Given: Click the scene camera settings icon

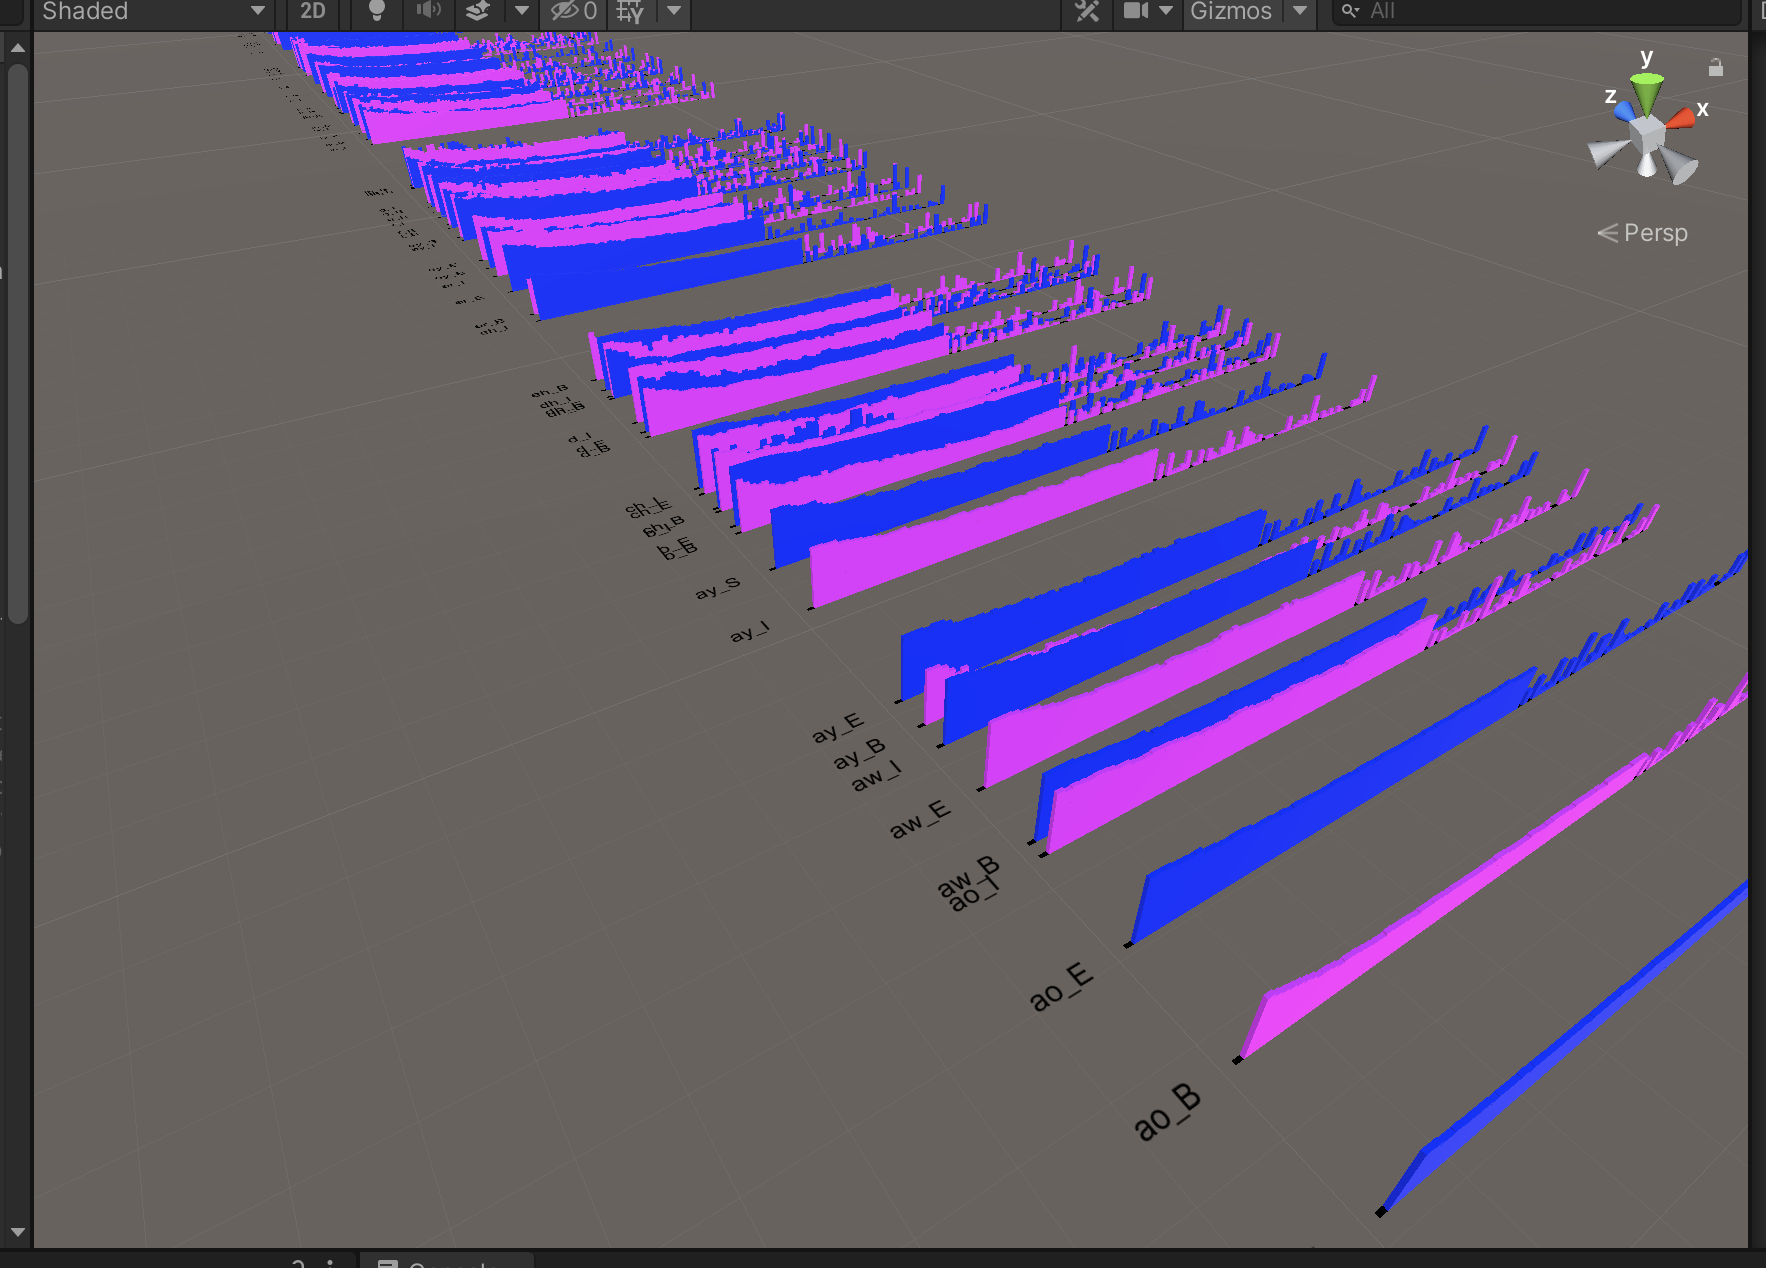Looking at the screenshot, I should [x=1136, y=11].
